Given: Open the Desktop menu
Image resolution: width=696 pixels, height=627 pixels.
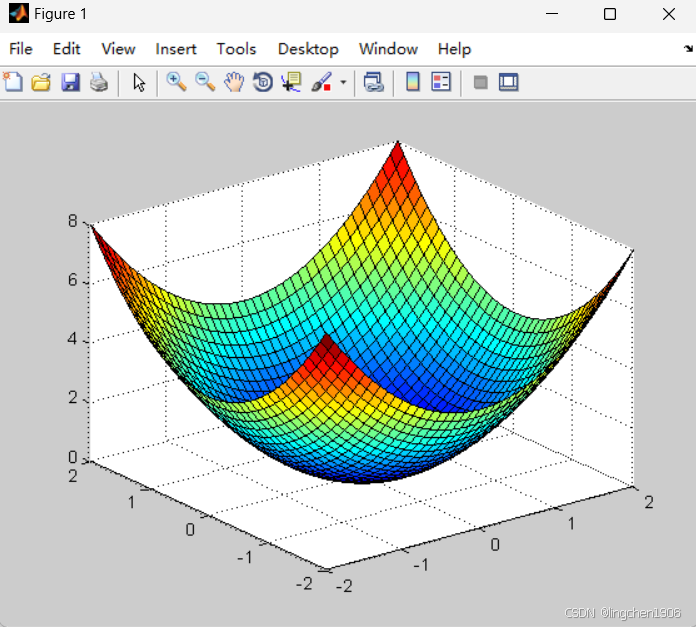Looking at the screenshot, I should (x=308, y=49).
